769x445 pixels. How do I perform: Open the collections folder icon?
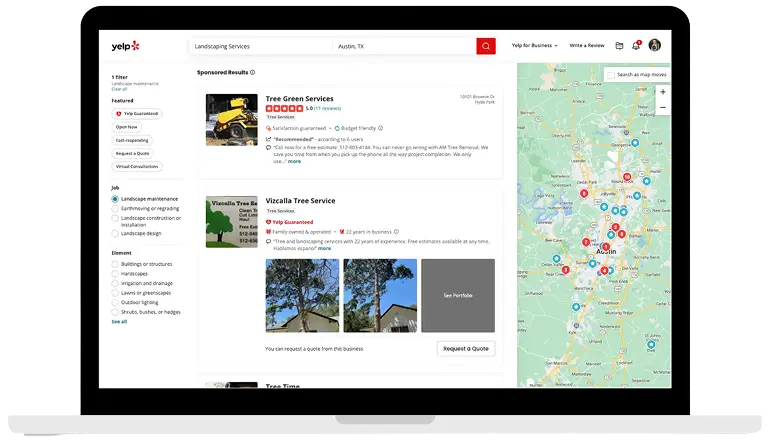(619, 46)
